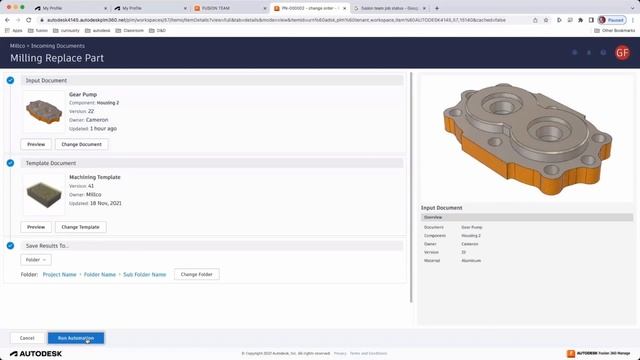The image size is (640, 360).
Task: Preview the Machining Template document
Action: pos(36,227)
